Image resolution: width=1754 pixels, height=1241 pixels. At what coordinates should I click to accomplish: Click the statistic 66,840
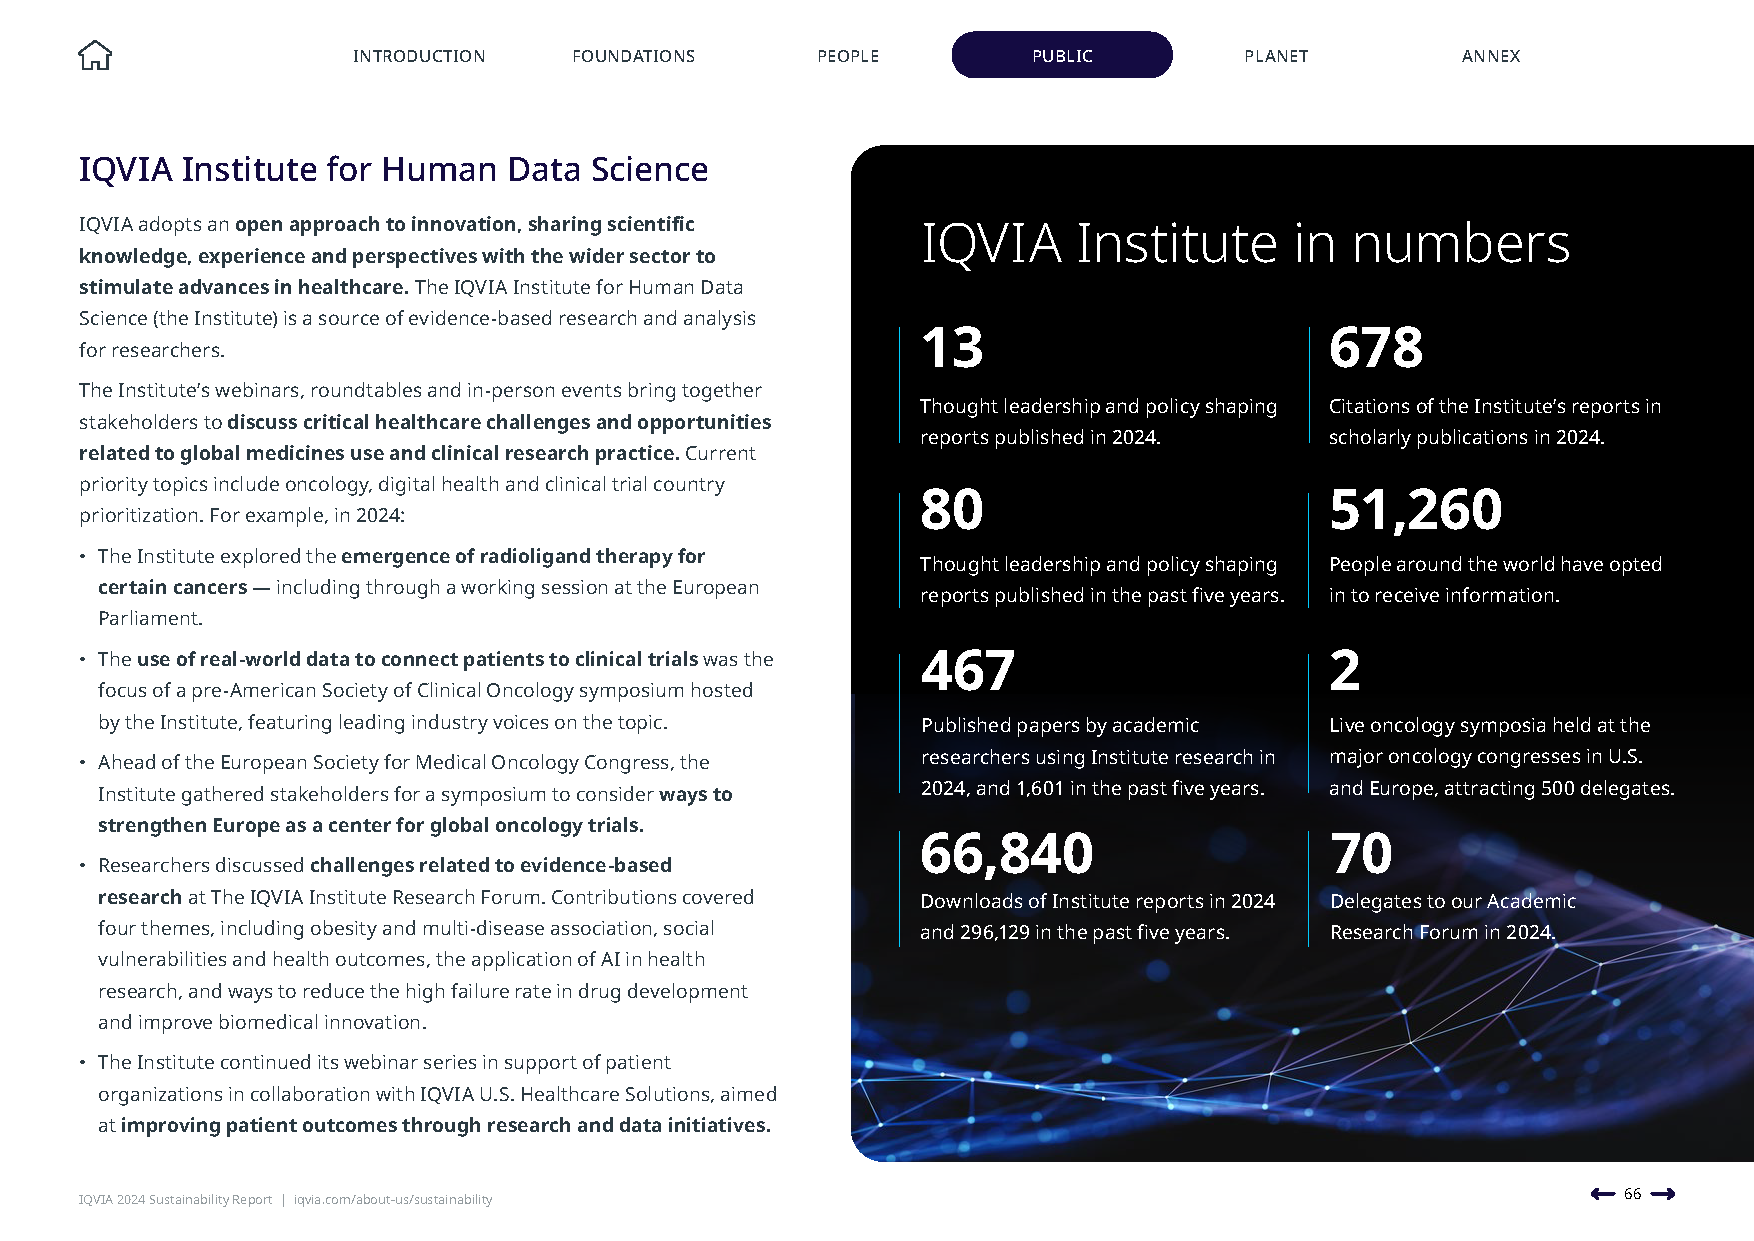pos(1007,853)
